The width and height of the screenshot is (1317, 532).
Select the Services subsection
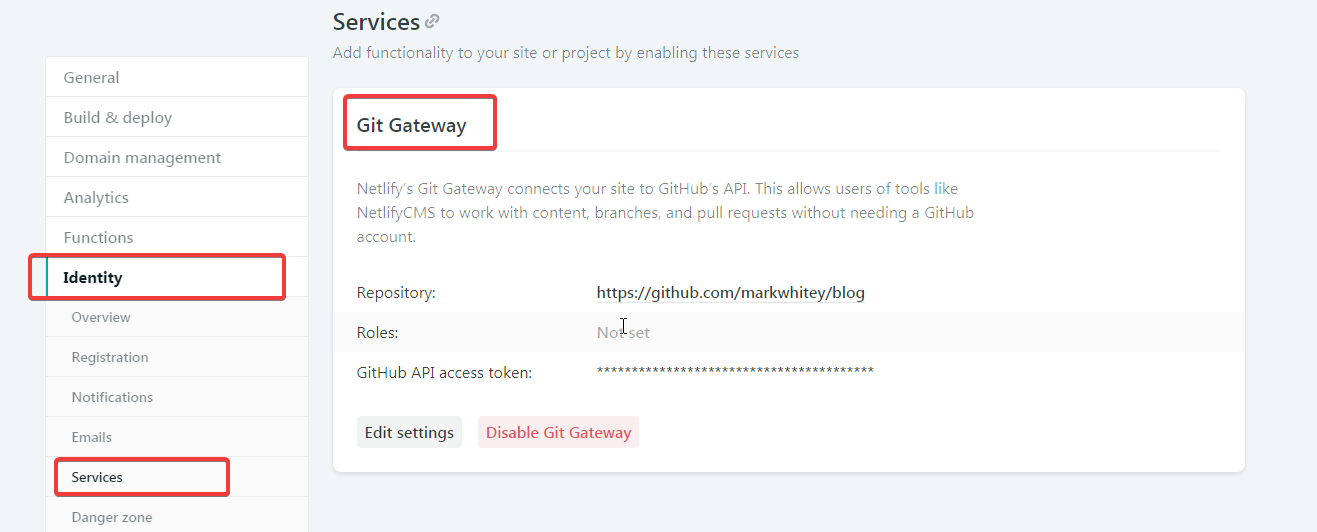177,477
